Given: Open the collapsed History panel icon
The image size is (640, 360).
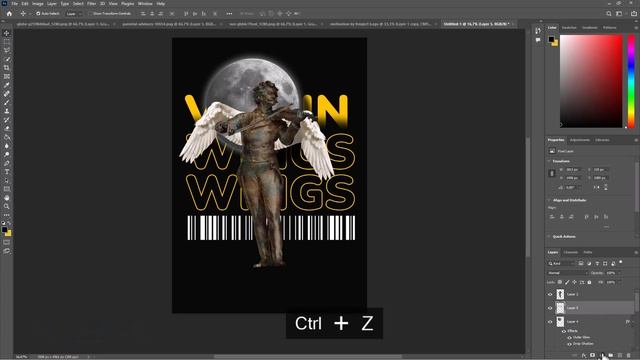Looking at the screenshot, I should [538, 31].
